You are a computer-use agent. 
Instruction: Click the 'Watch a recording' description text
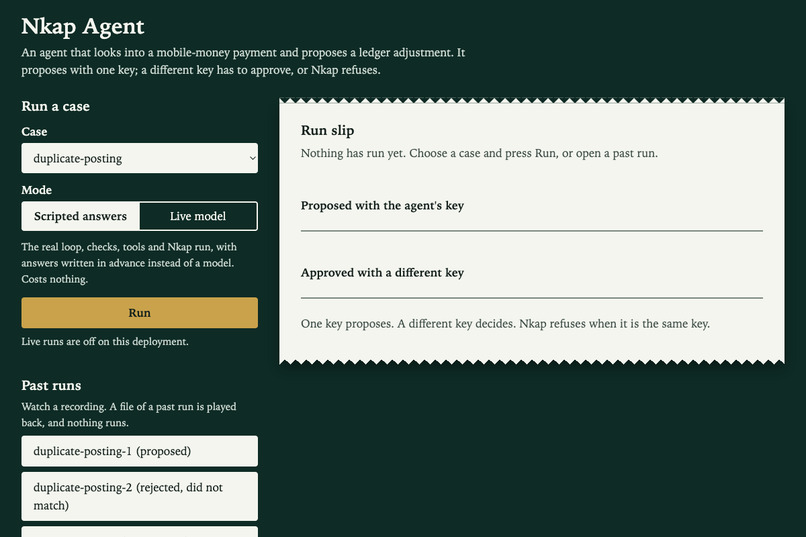(x=129, y=415)
